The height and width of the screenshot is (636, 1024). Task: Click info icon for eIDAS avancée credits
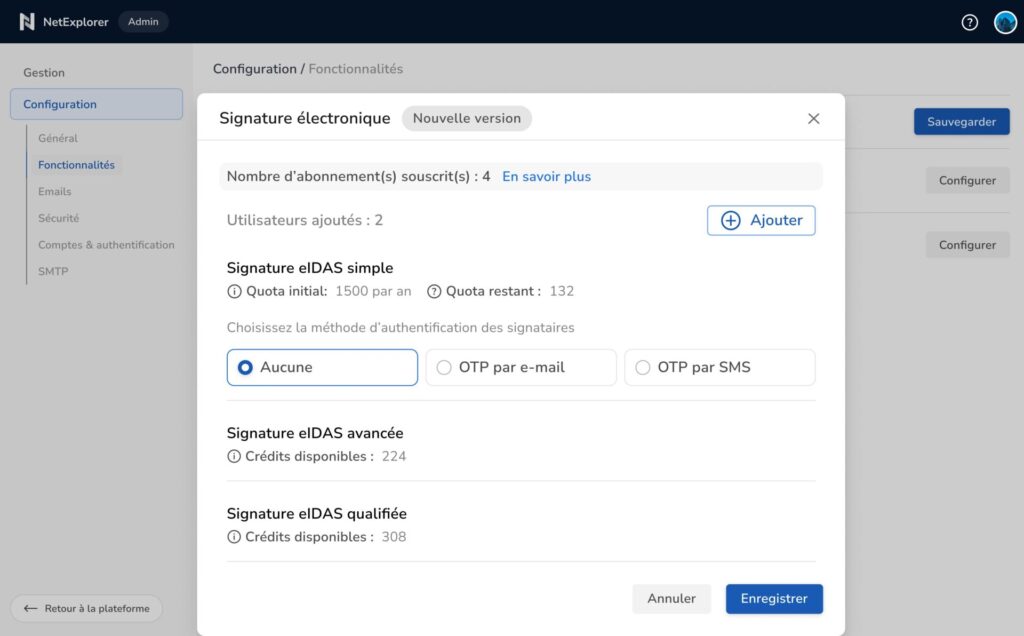pyautogui.click(x=234, y=457)
